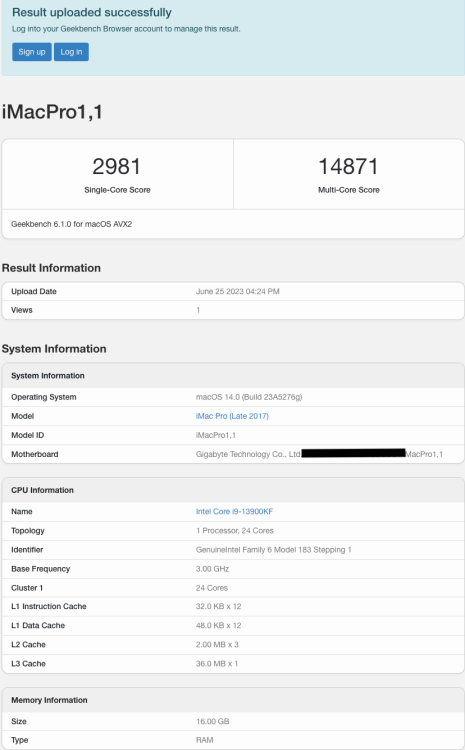Viewport: 465px width, 750px height.
Task: Click the Sign up button
Action: tap(32, 52)
